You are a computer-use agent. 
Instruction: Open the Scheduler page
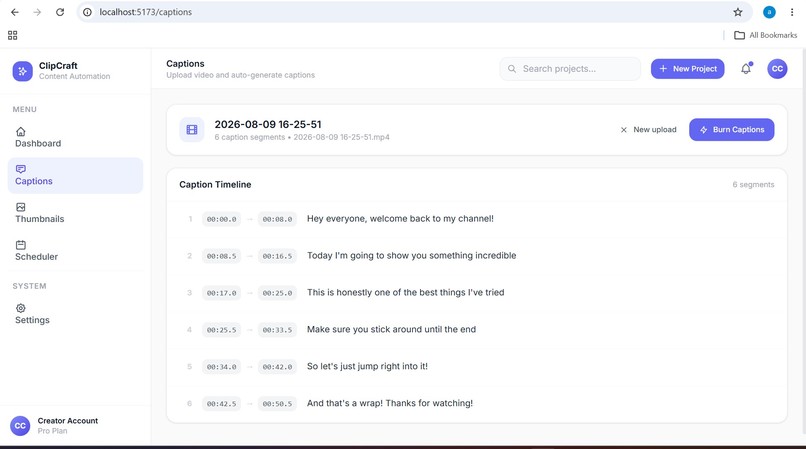75,251
